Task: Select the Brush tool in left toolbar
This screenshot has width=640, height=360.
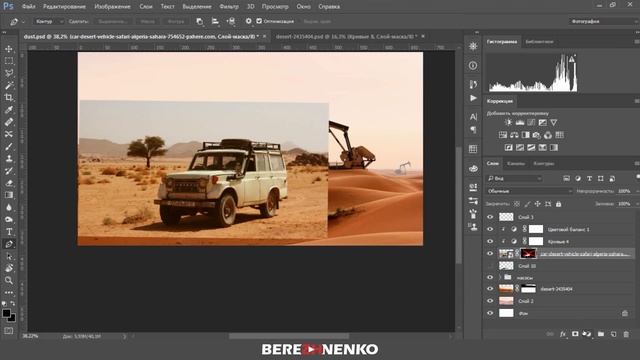Action: coord(9,147)
